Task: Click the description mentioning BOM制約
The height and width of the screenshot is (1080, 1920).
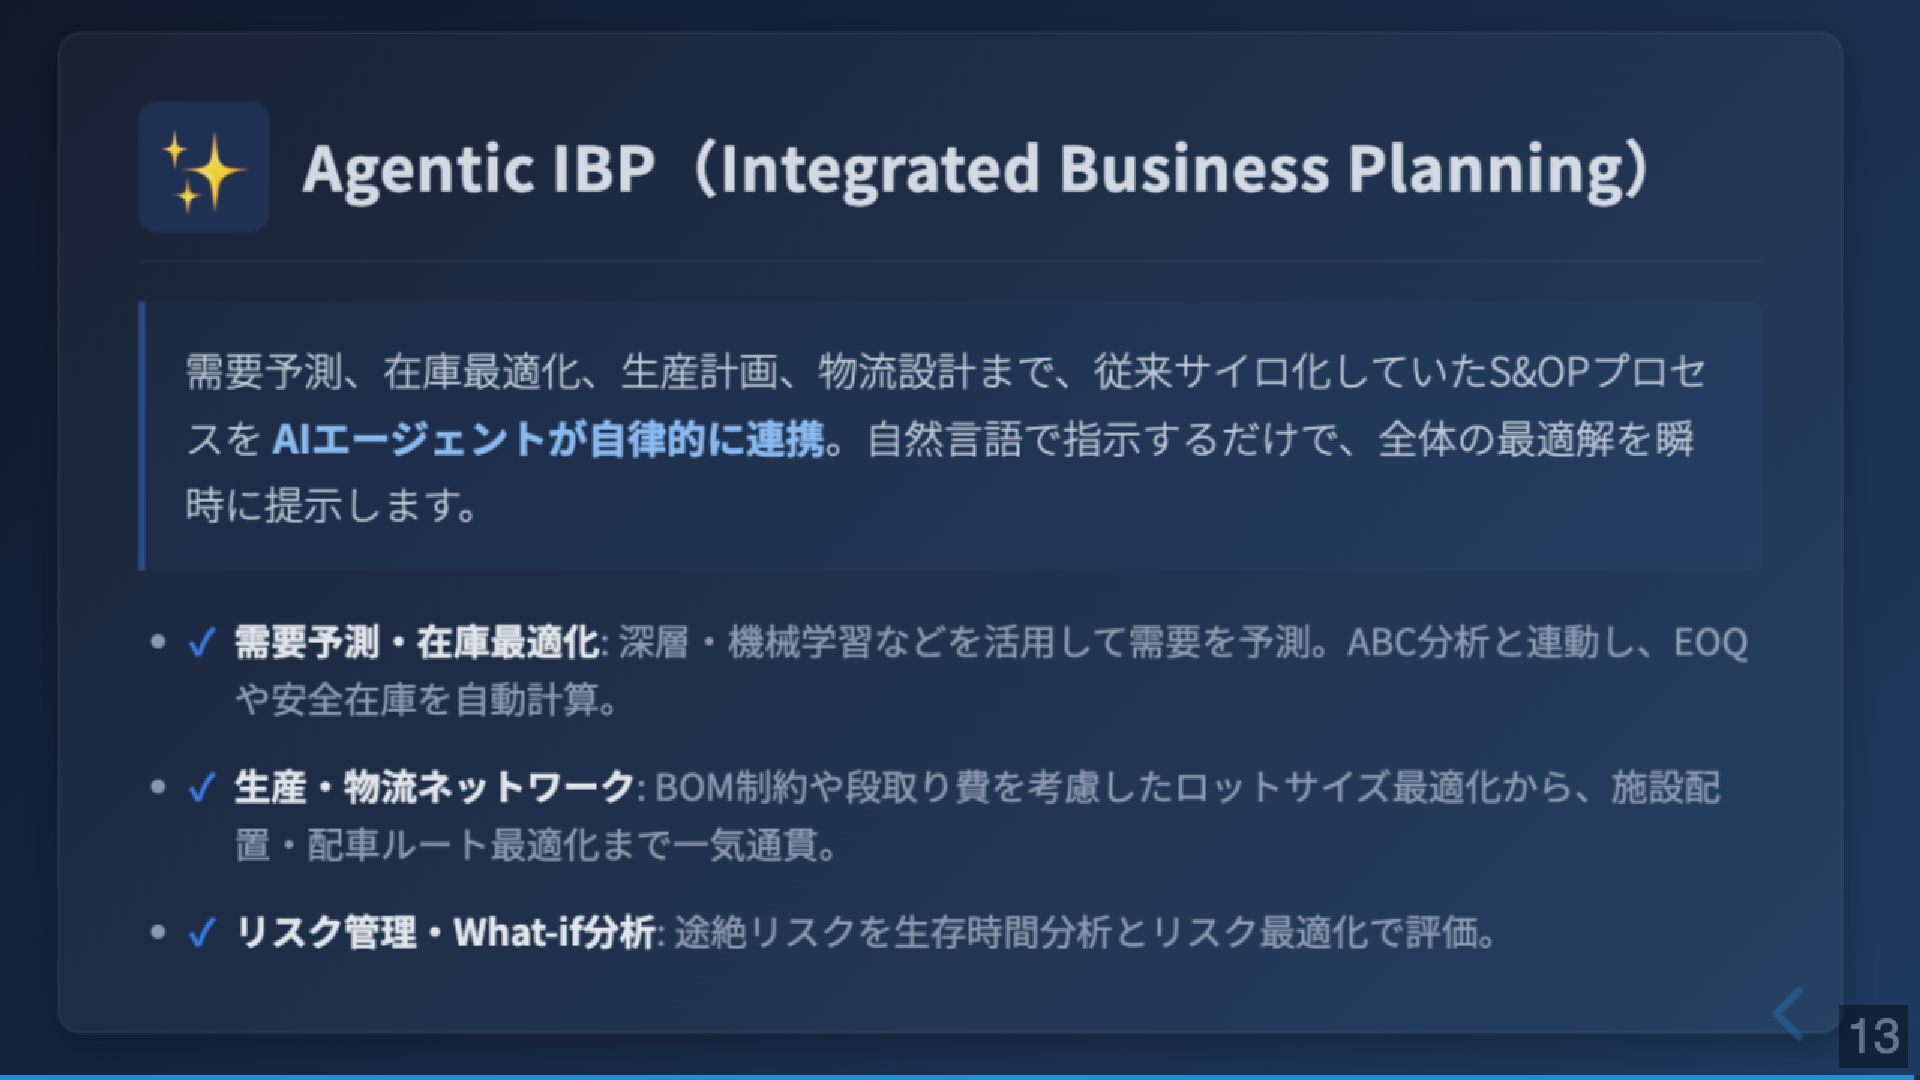Action: click(x=977, y=817)
